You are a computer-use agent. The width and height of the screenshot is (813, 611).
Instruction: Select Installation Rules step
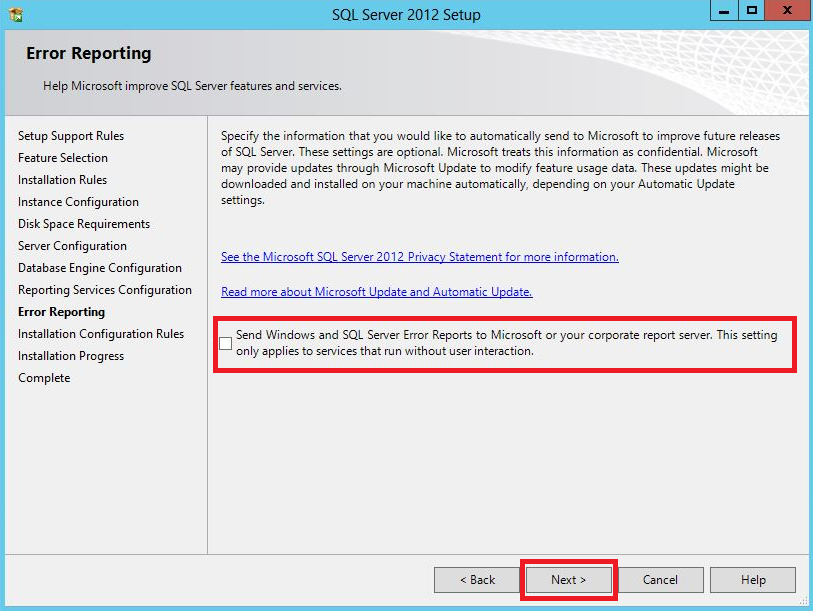click(x=62, y=179)
